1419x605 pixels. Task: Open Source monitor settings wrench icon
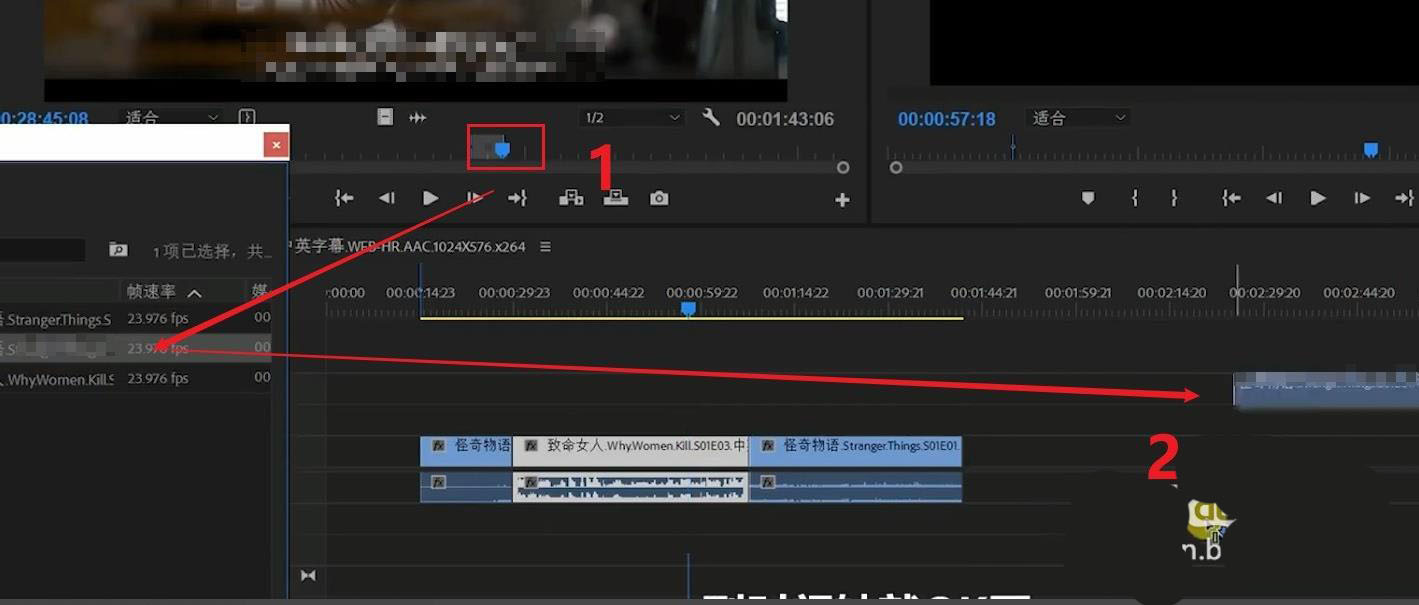[x=711, y=118]
